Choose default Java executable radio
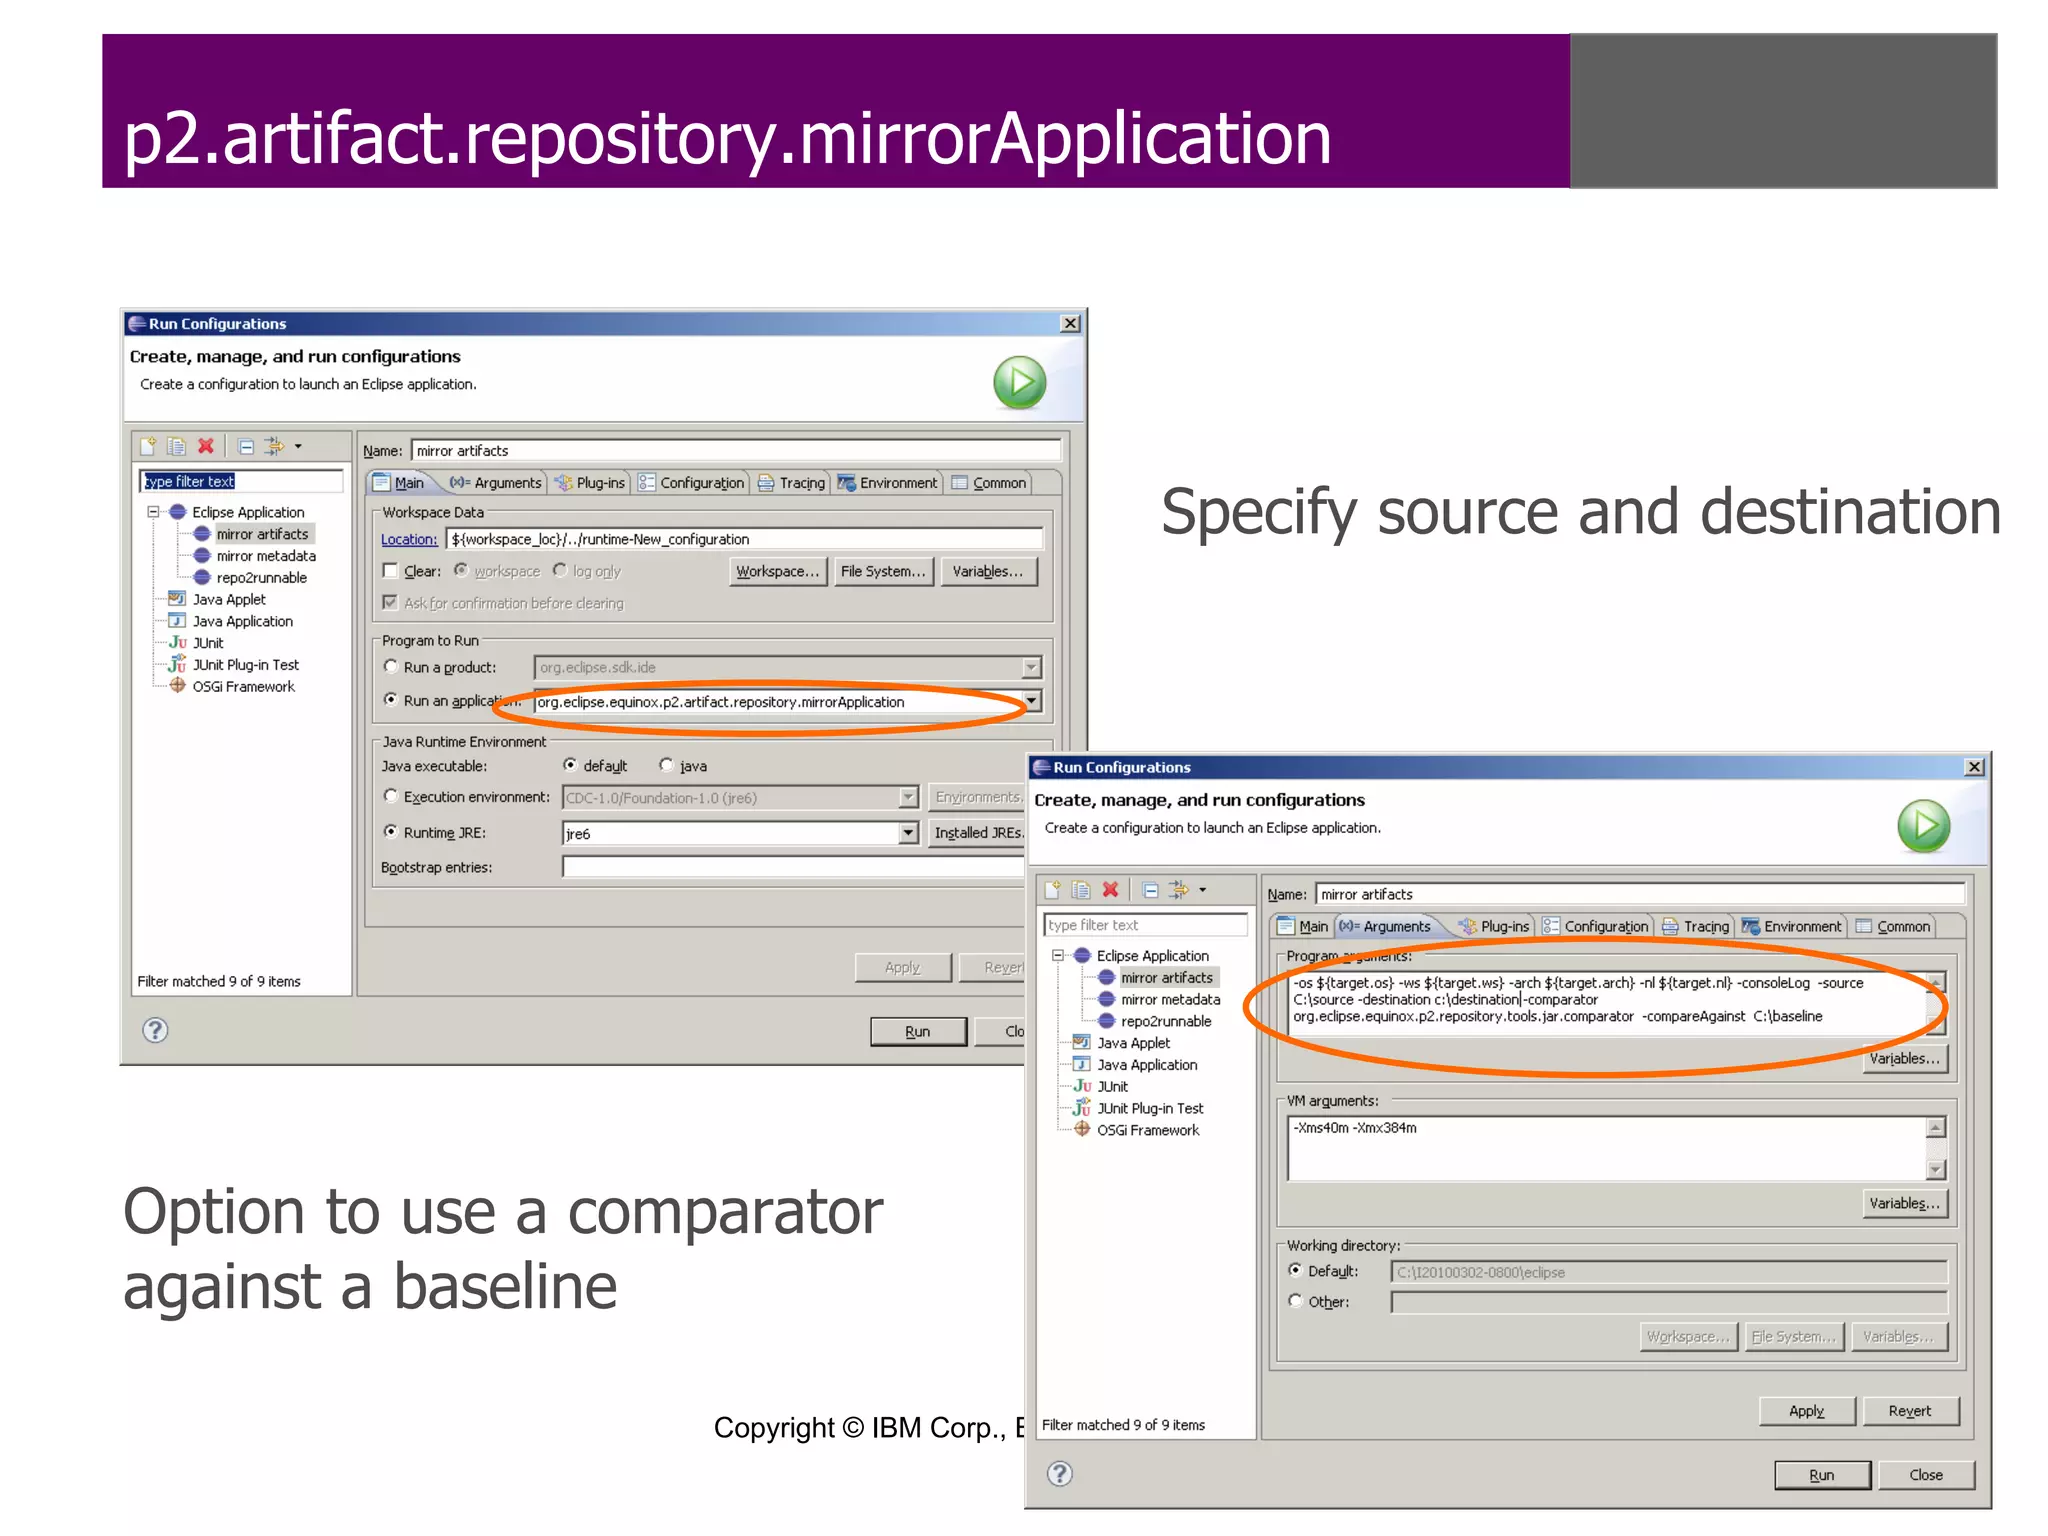 point(570,765)
